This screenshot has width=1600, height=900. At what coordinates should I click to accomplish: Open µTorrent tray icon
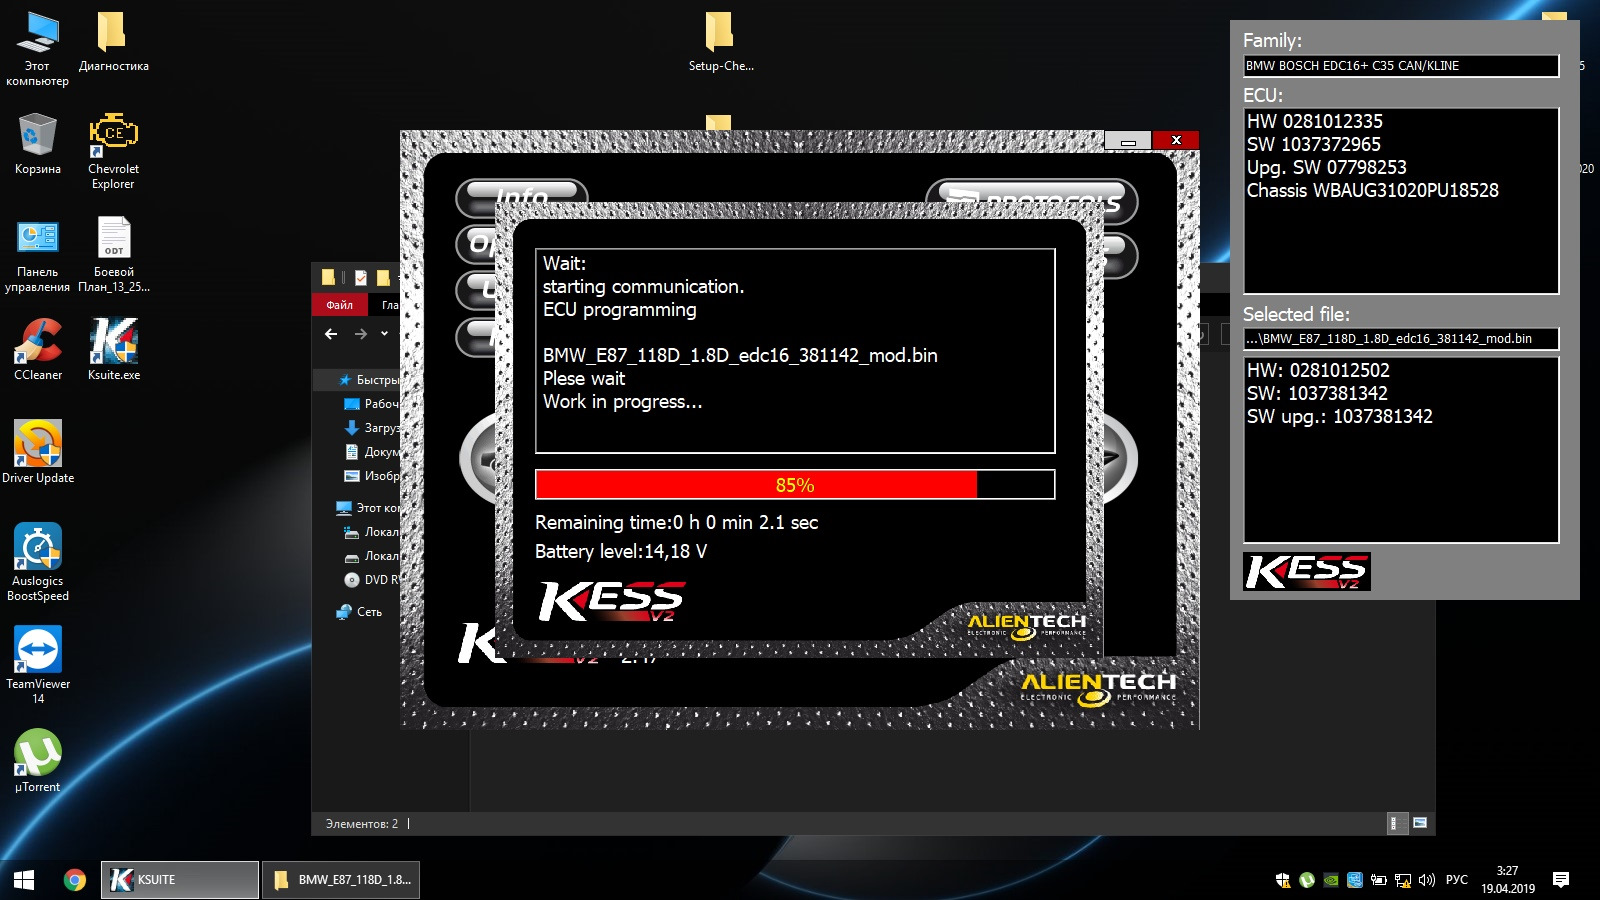1307,880
